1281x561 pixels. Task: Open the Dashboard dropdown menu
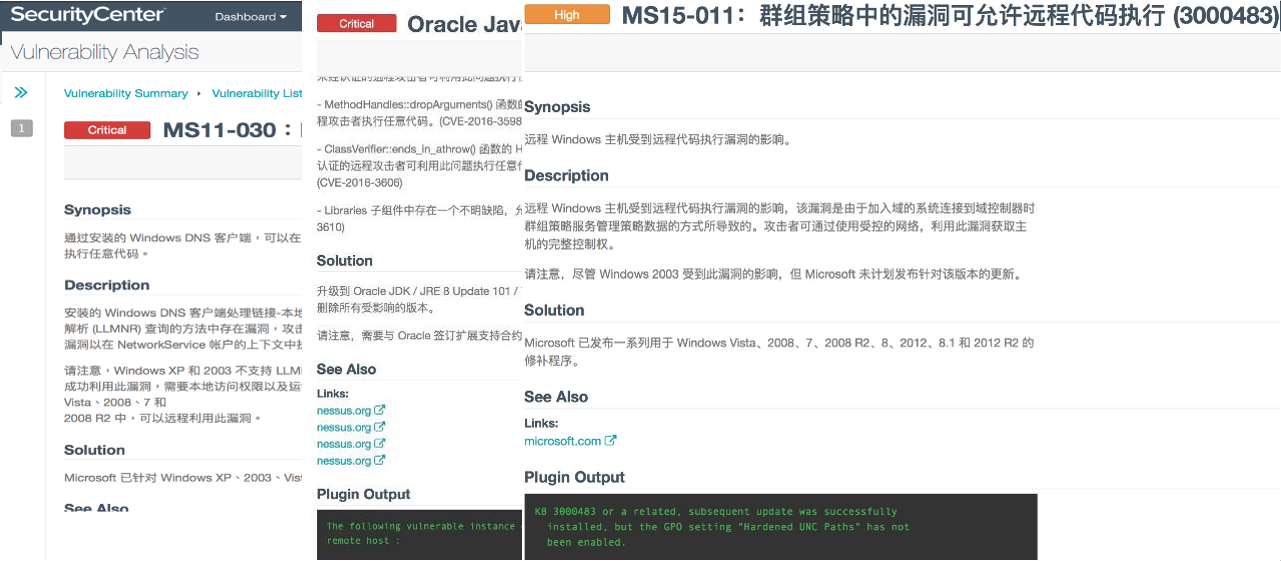(x=250, y=17)
